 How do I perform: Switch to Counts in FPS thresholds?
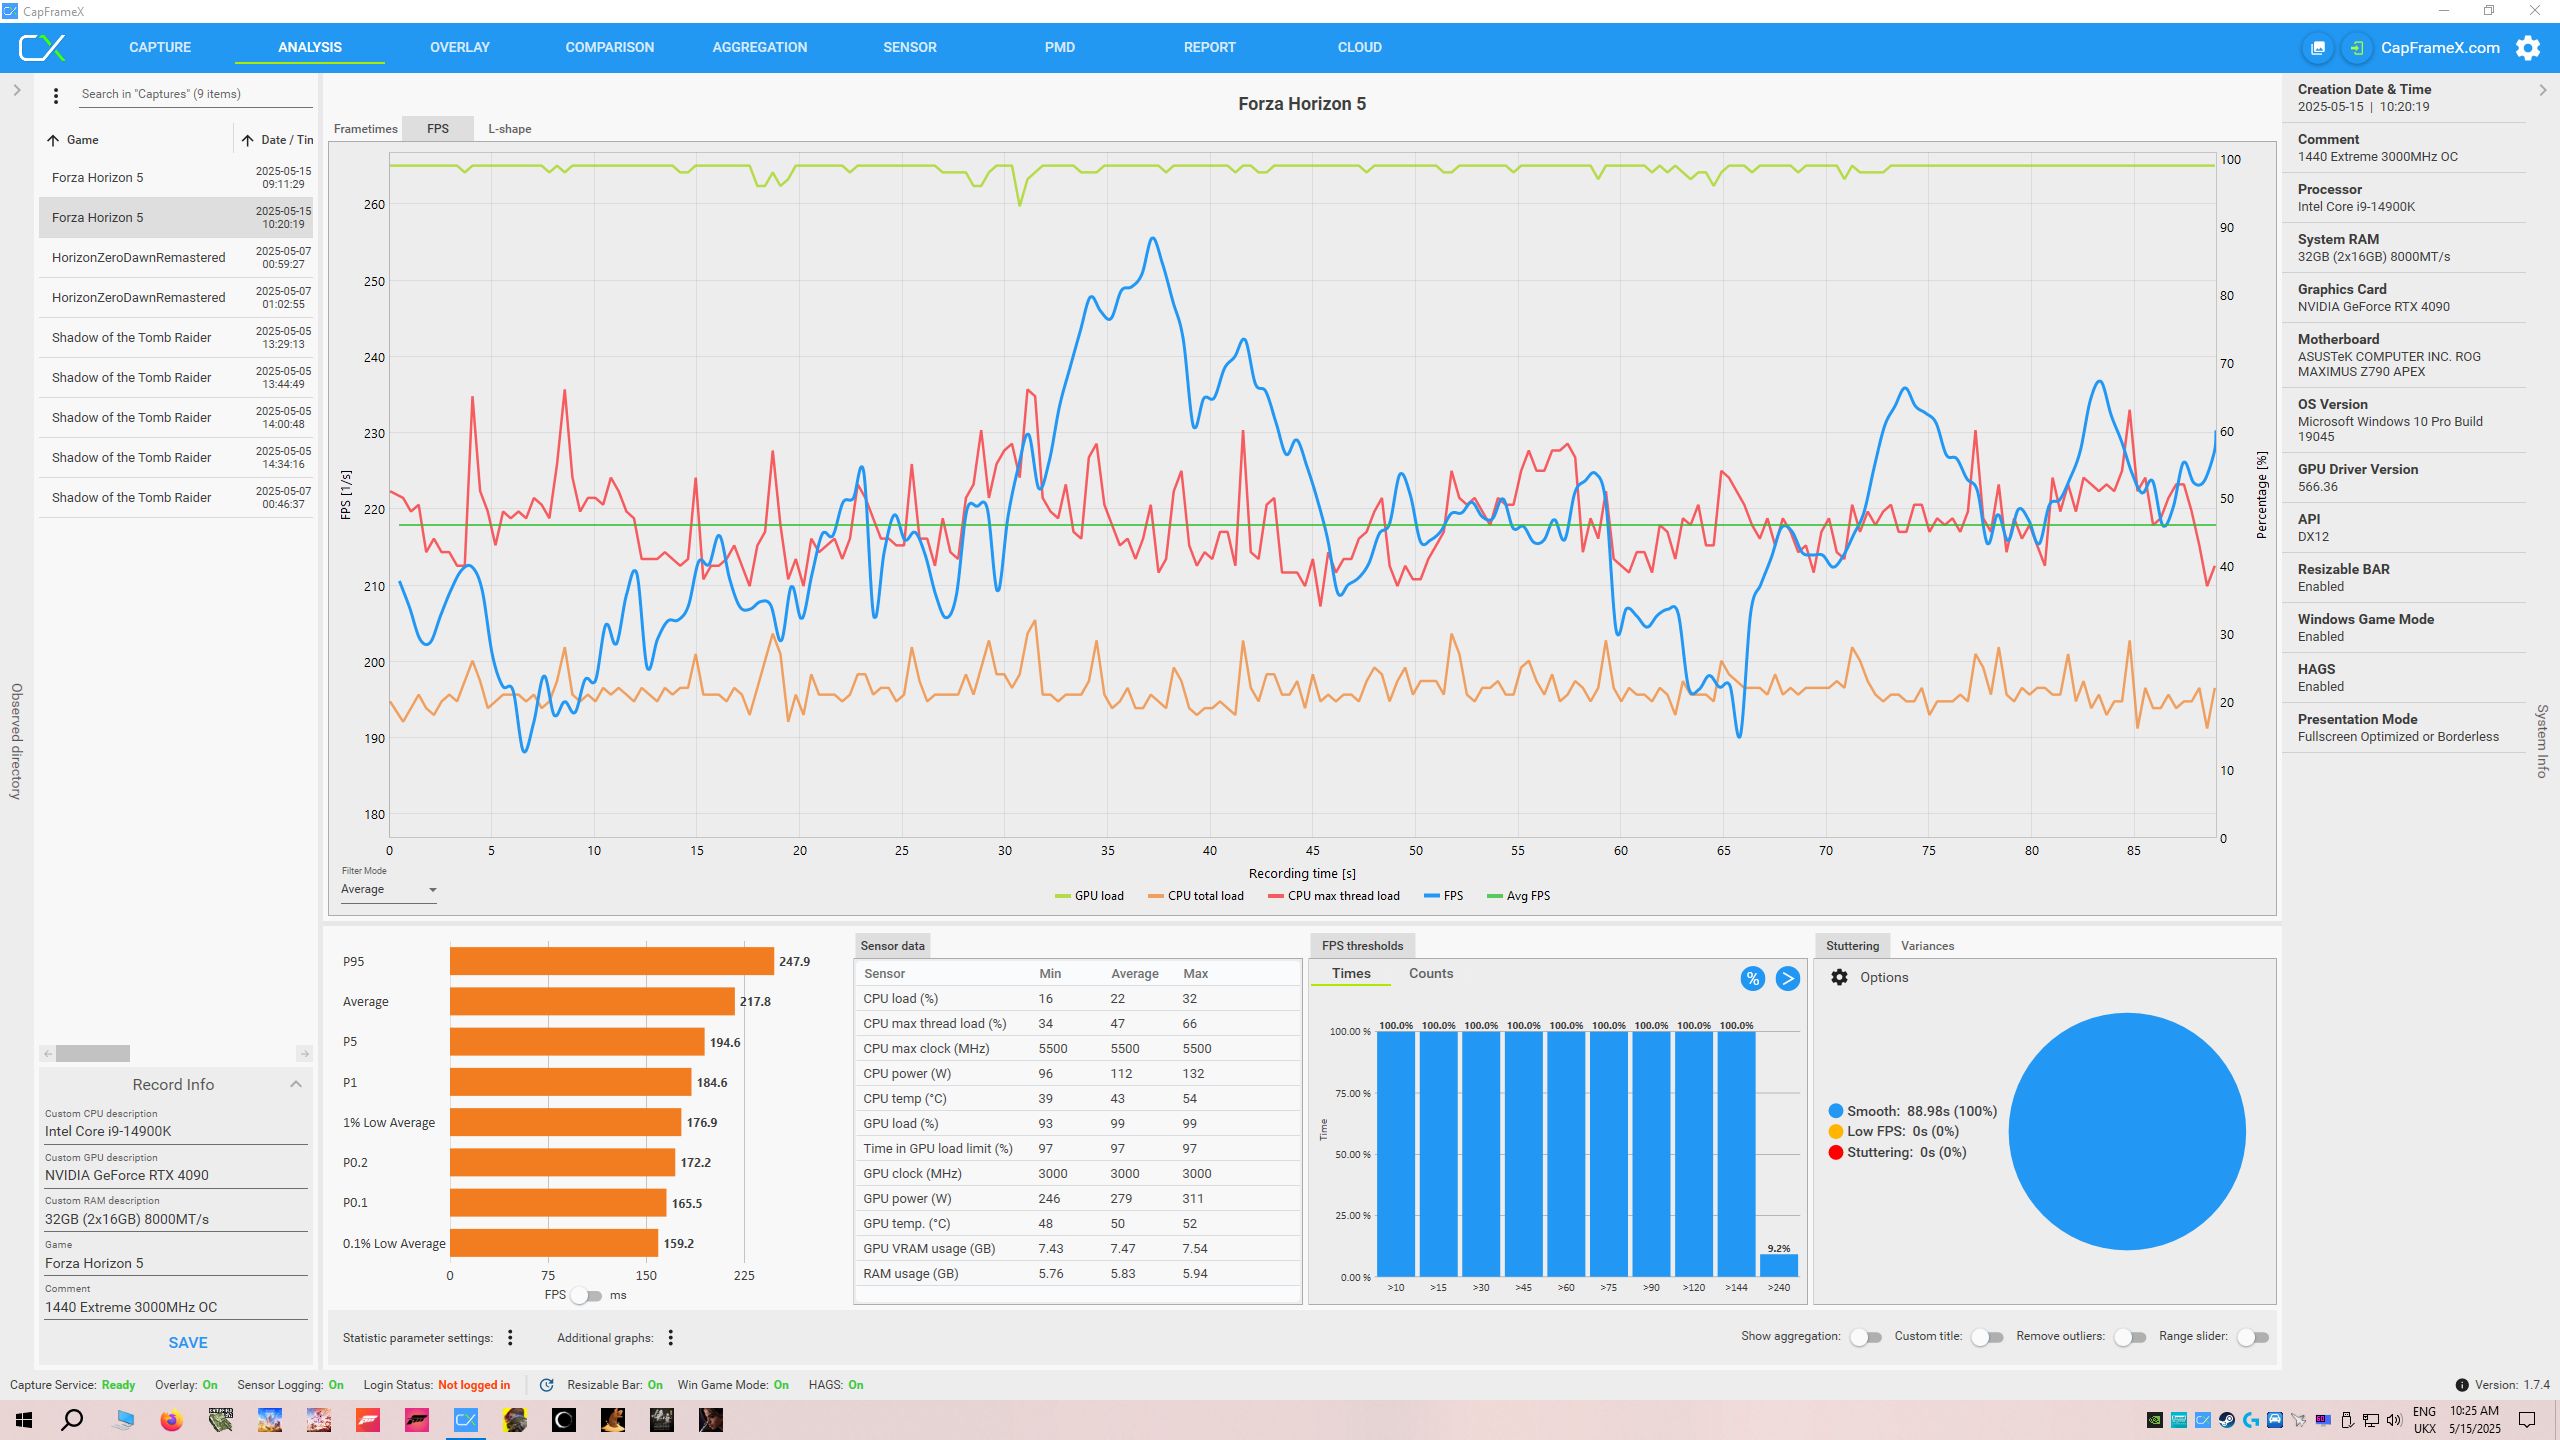point(1431,974)
